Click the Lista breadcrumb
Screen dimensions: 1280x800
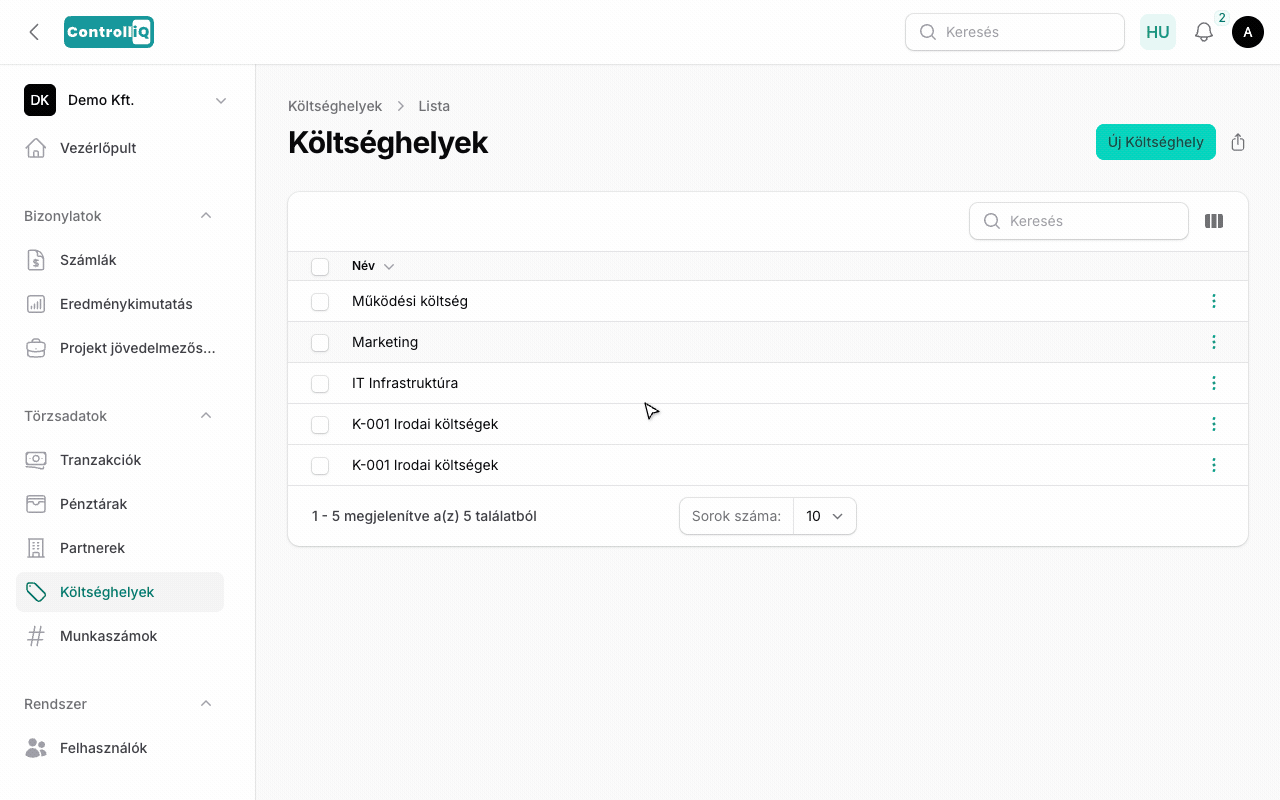click(x=434, y=106)
